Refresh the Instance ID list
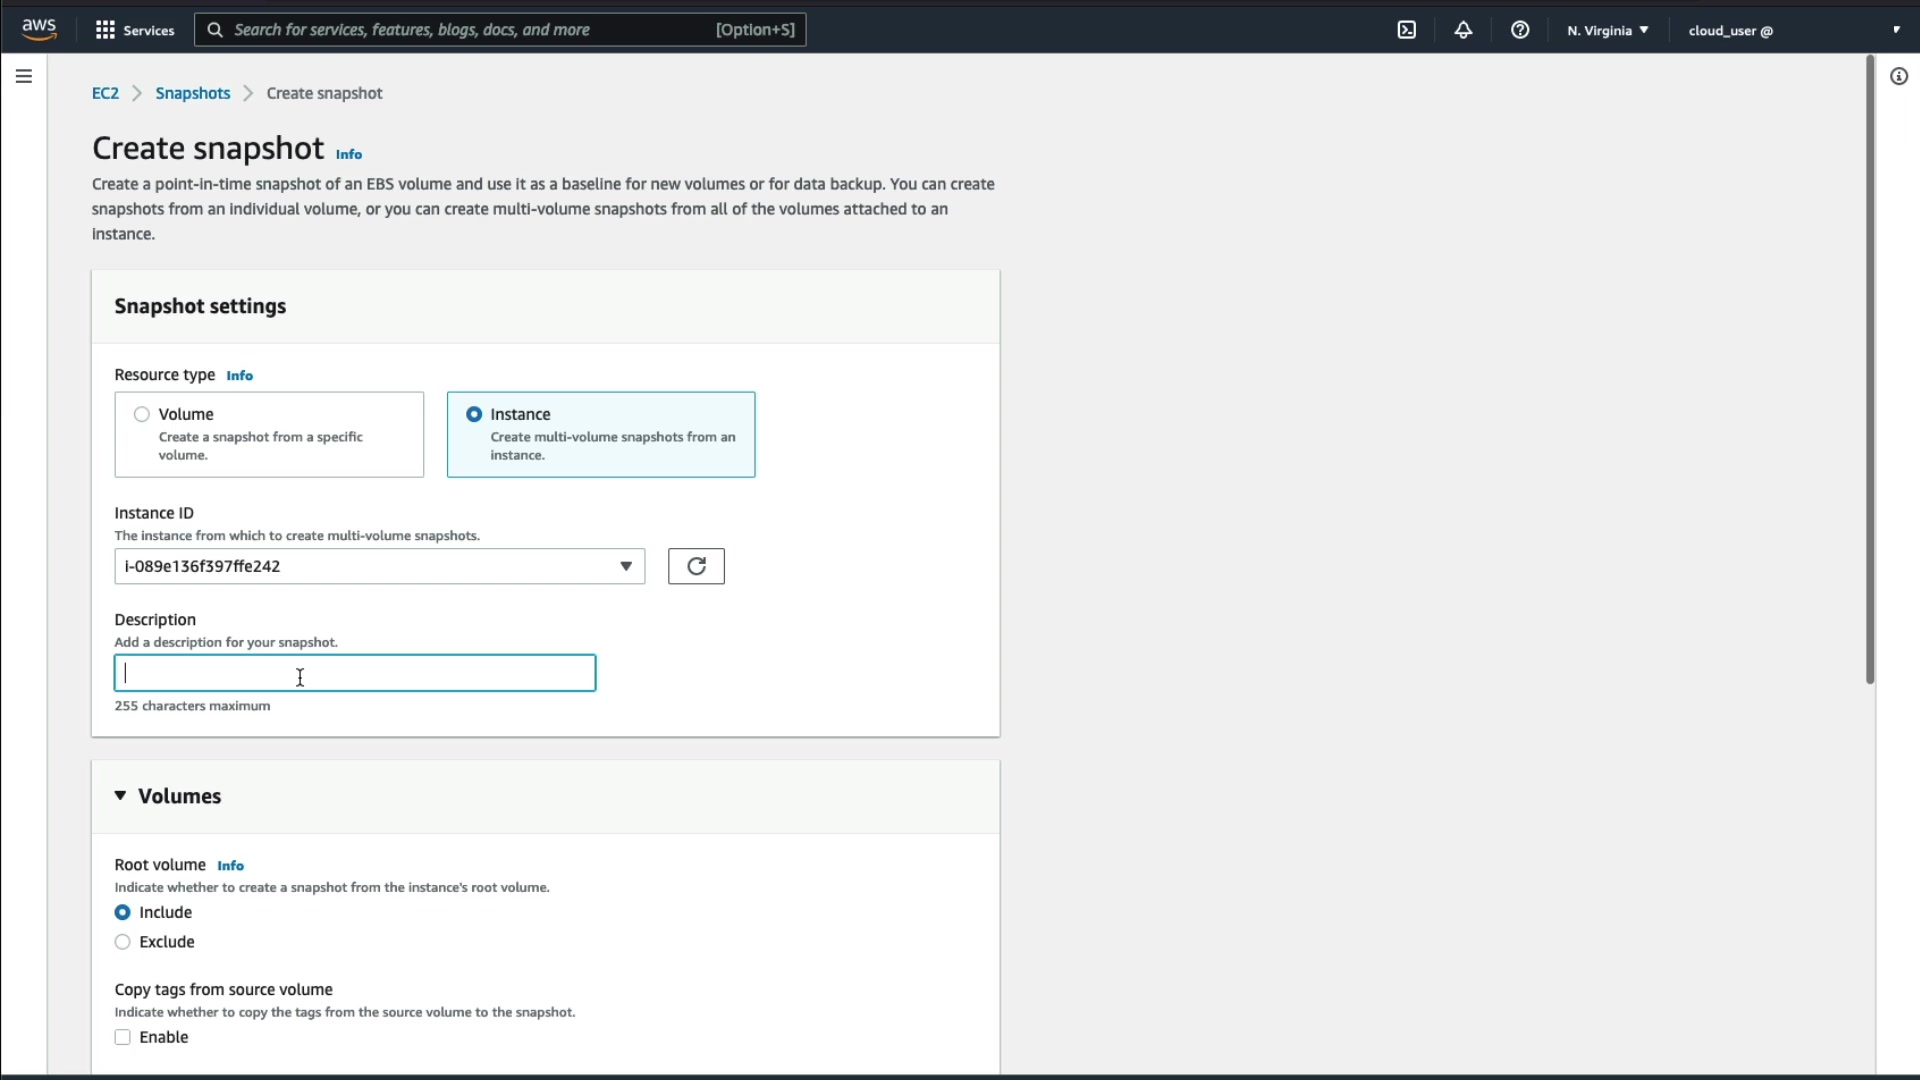 point(696,566)
